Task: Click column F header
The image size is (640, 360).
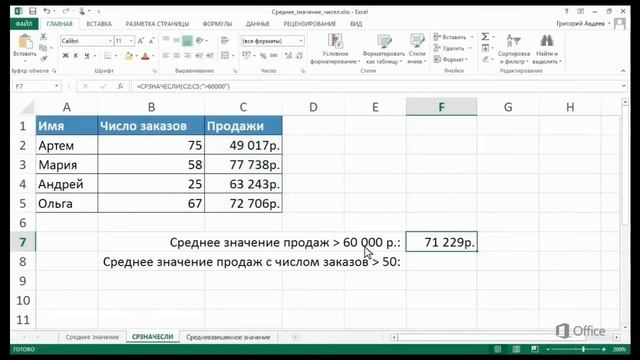Action: pyautogui.click(x=441, y=107)
